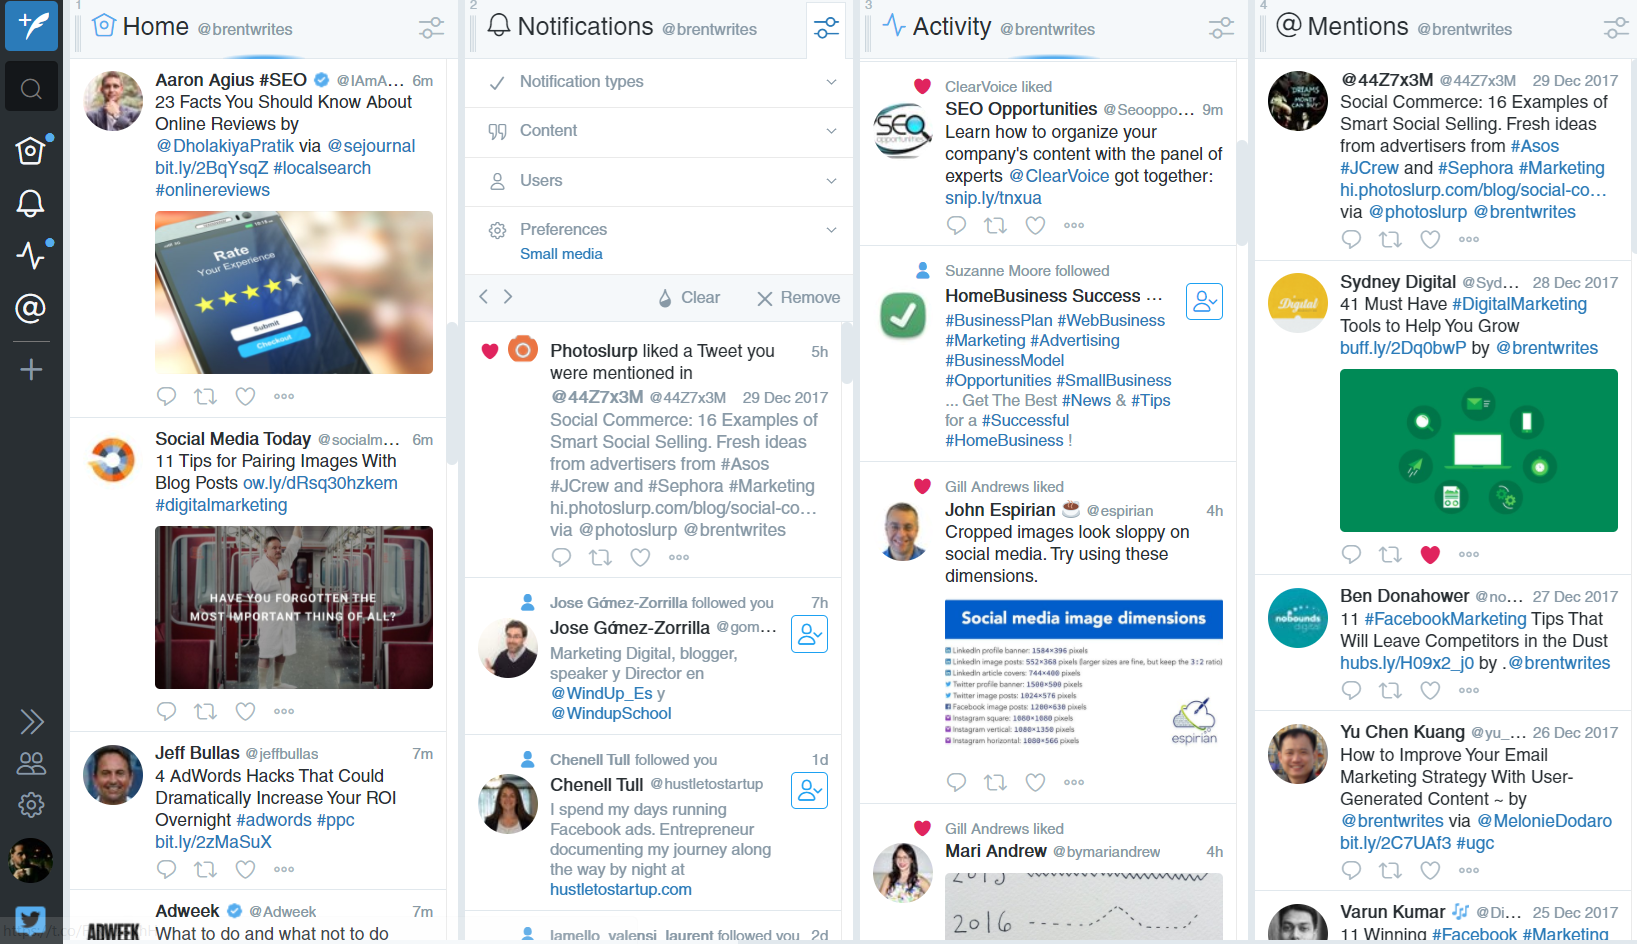
Task: Open the #localsearch hashtag
Action: tap(322, 168)
